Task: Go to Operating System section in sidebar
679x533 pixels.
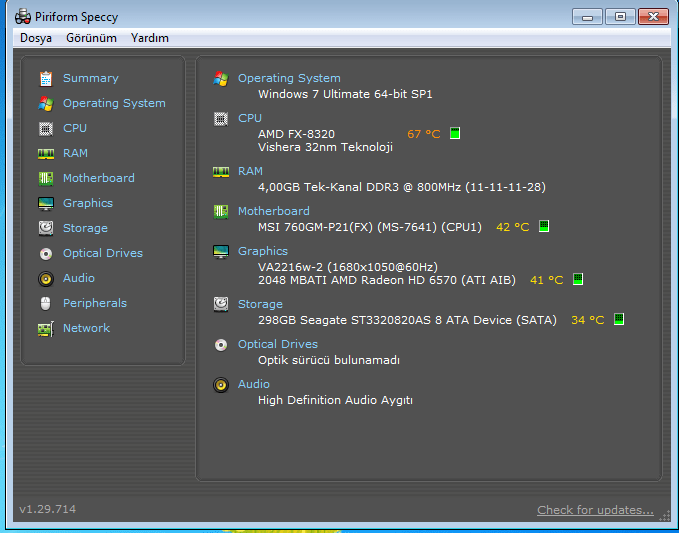Action: click(114, 103)
